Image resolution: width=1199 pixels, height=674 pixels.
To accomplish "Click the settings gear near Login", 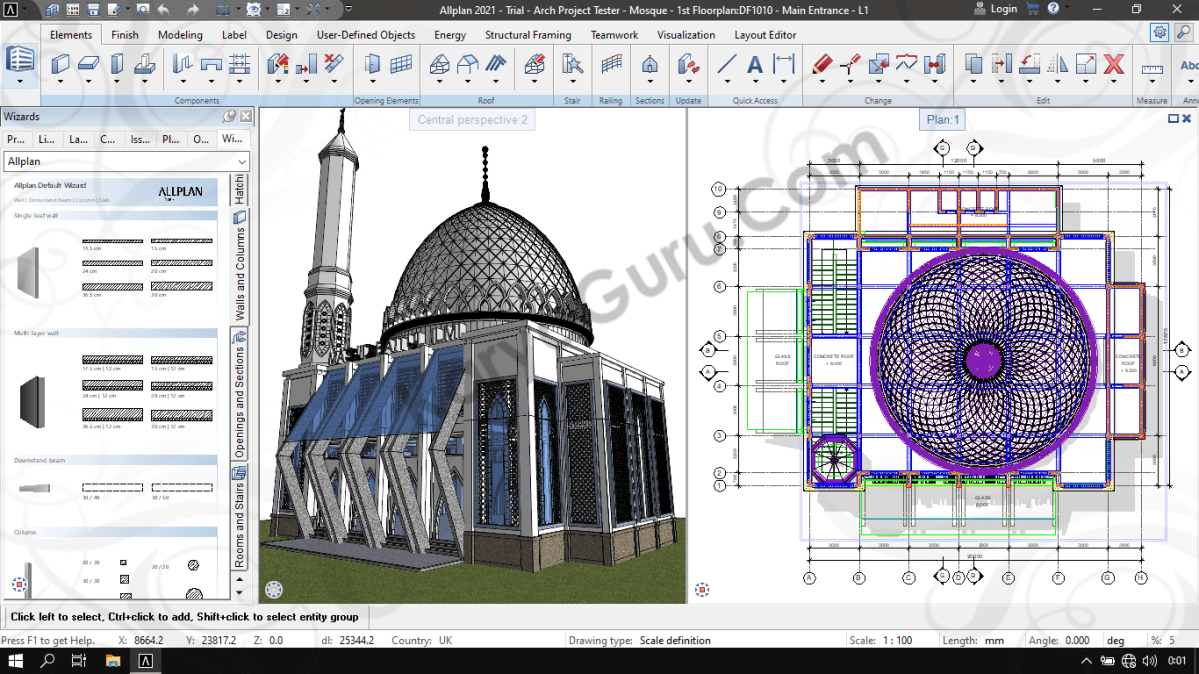I will click(1159, 32).
